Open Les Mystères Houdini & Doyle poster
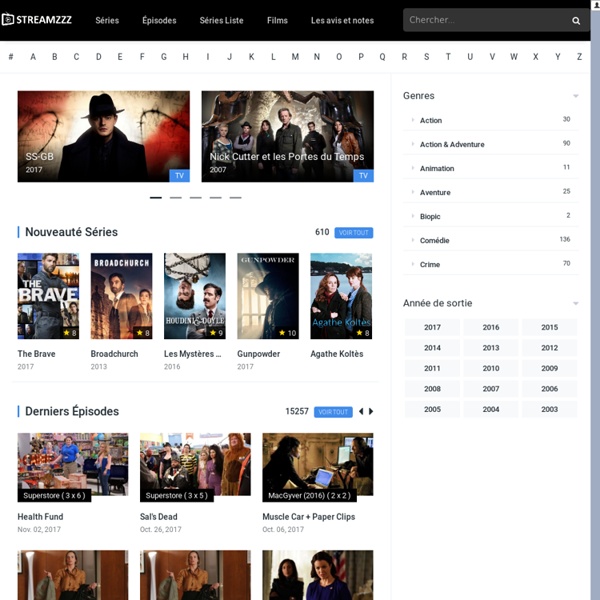 click(195, 296)
